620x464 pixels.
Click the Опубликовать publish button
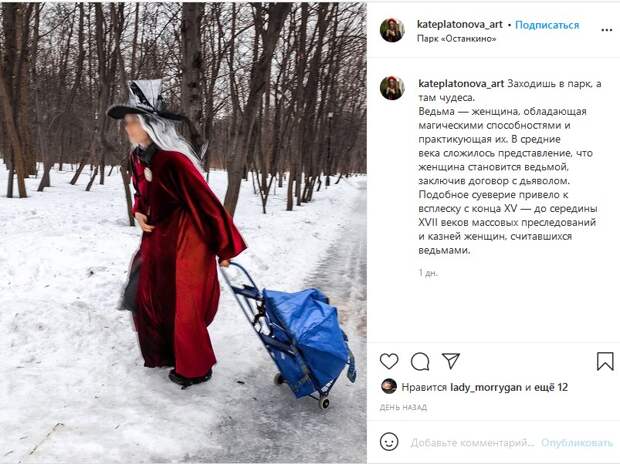577,443
